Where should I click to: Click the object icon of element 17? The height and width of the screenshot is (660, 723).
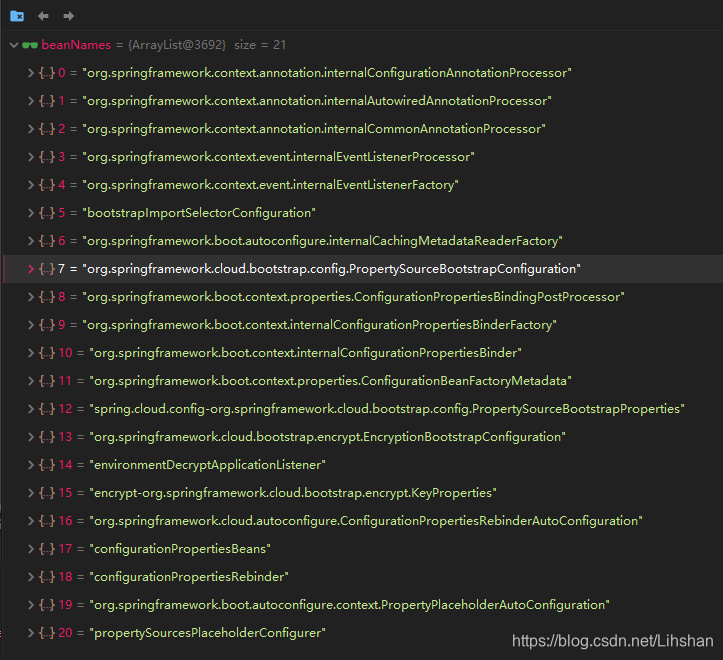pyautogui.click(x=47, y=549)
